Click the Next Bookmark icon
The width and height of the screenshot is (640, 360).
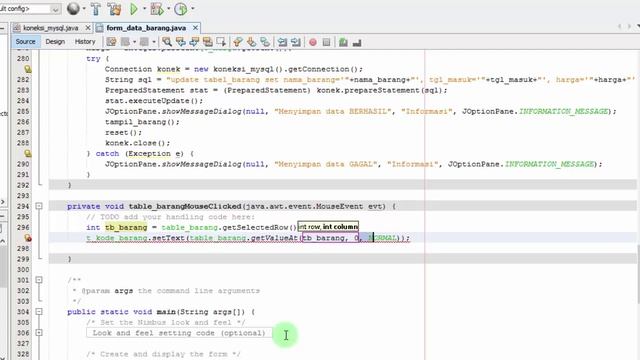point(251,42)
